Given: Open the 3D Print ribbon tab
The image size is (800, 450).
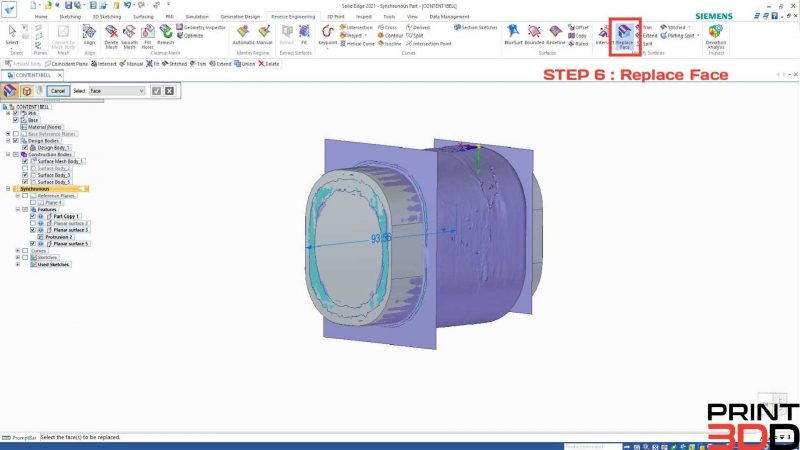Looking at the screenshot, I should [336, 17].
